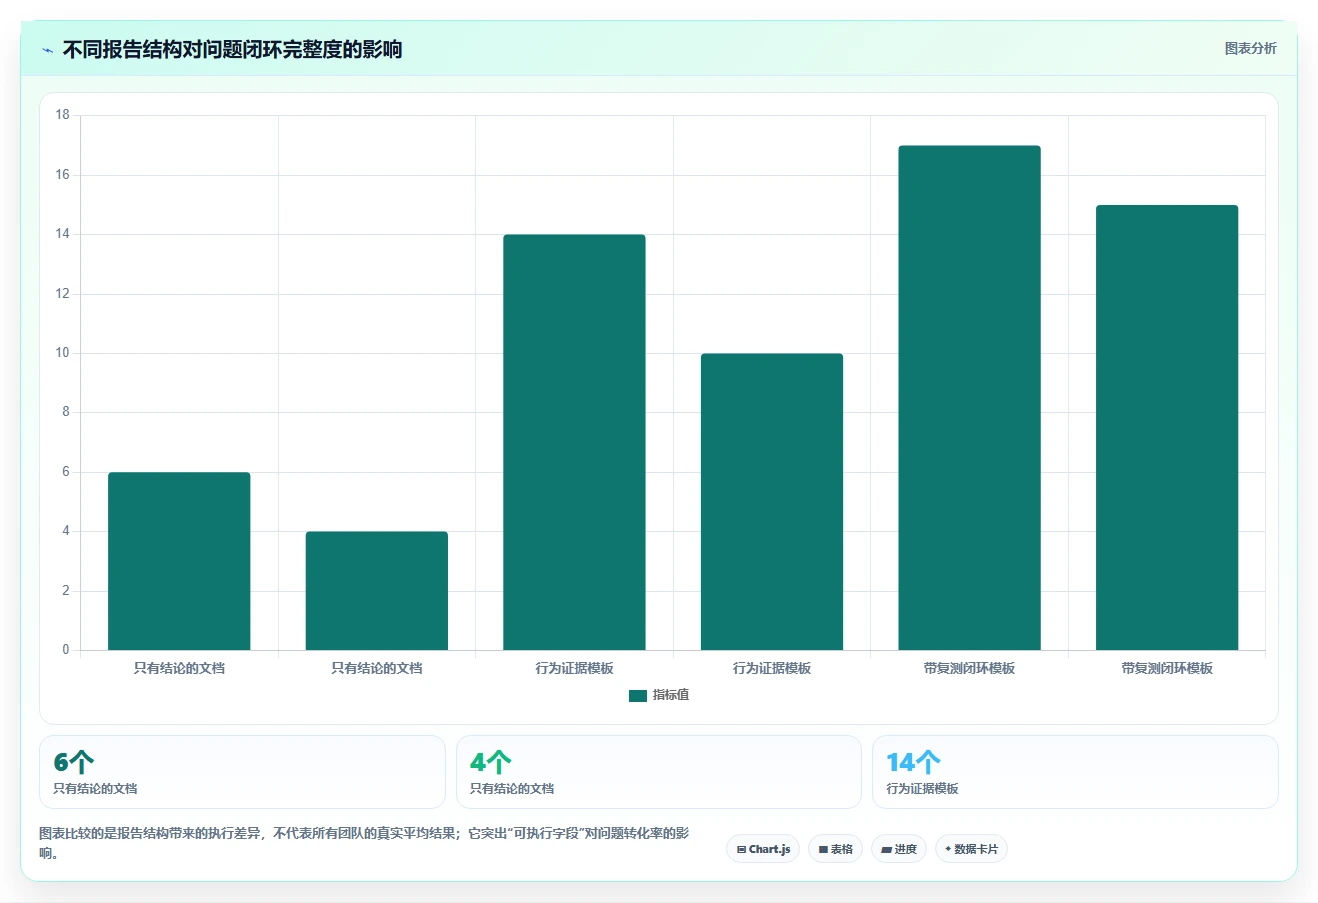Image resolution: width=1318 pixels, height=903 pixels.
Task: Click the x-axis label under the 10-value bar
Action: coord(772,668)
